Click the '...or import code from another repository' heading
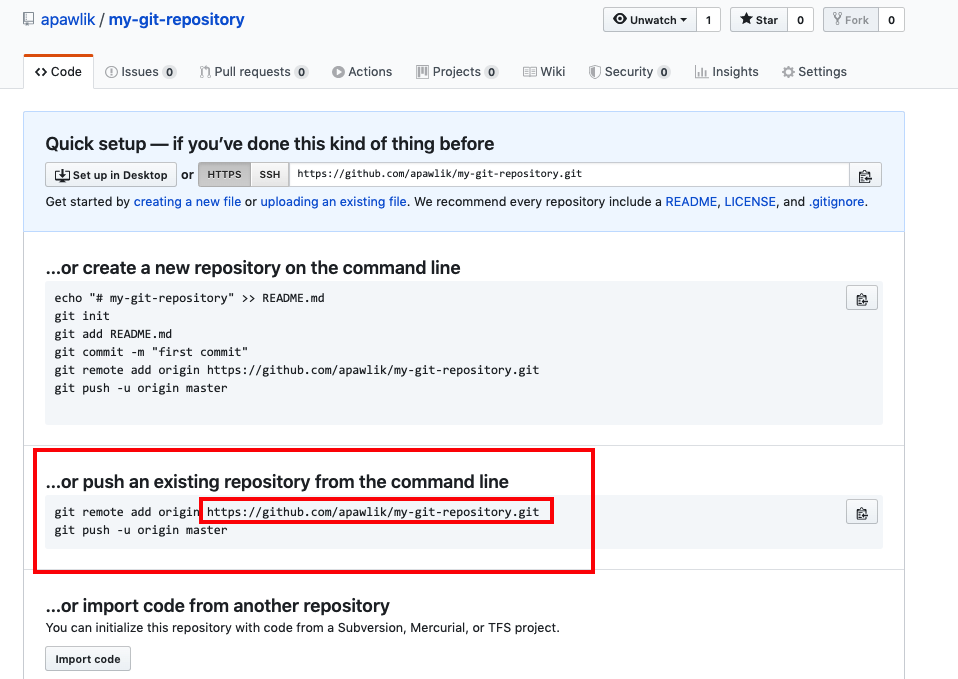Image resolution: width=958 pixels, height=679 pixels. [218, 606]
